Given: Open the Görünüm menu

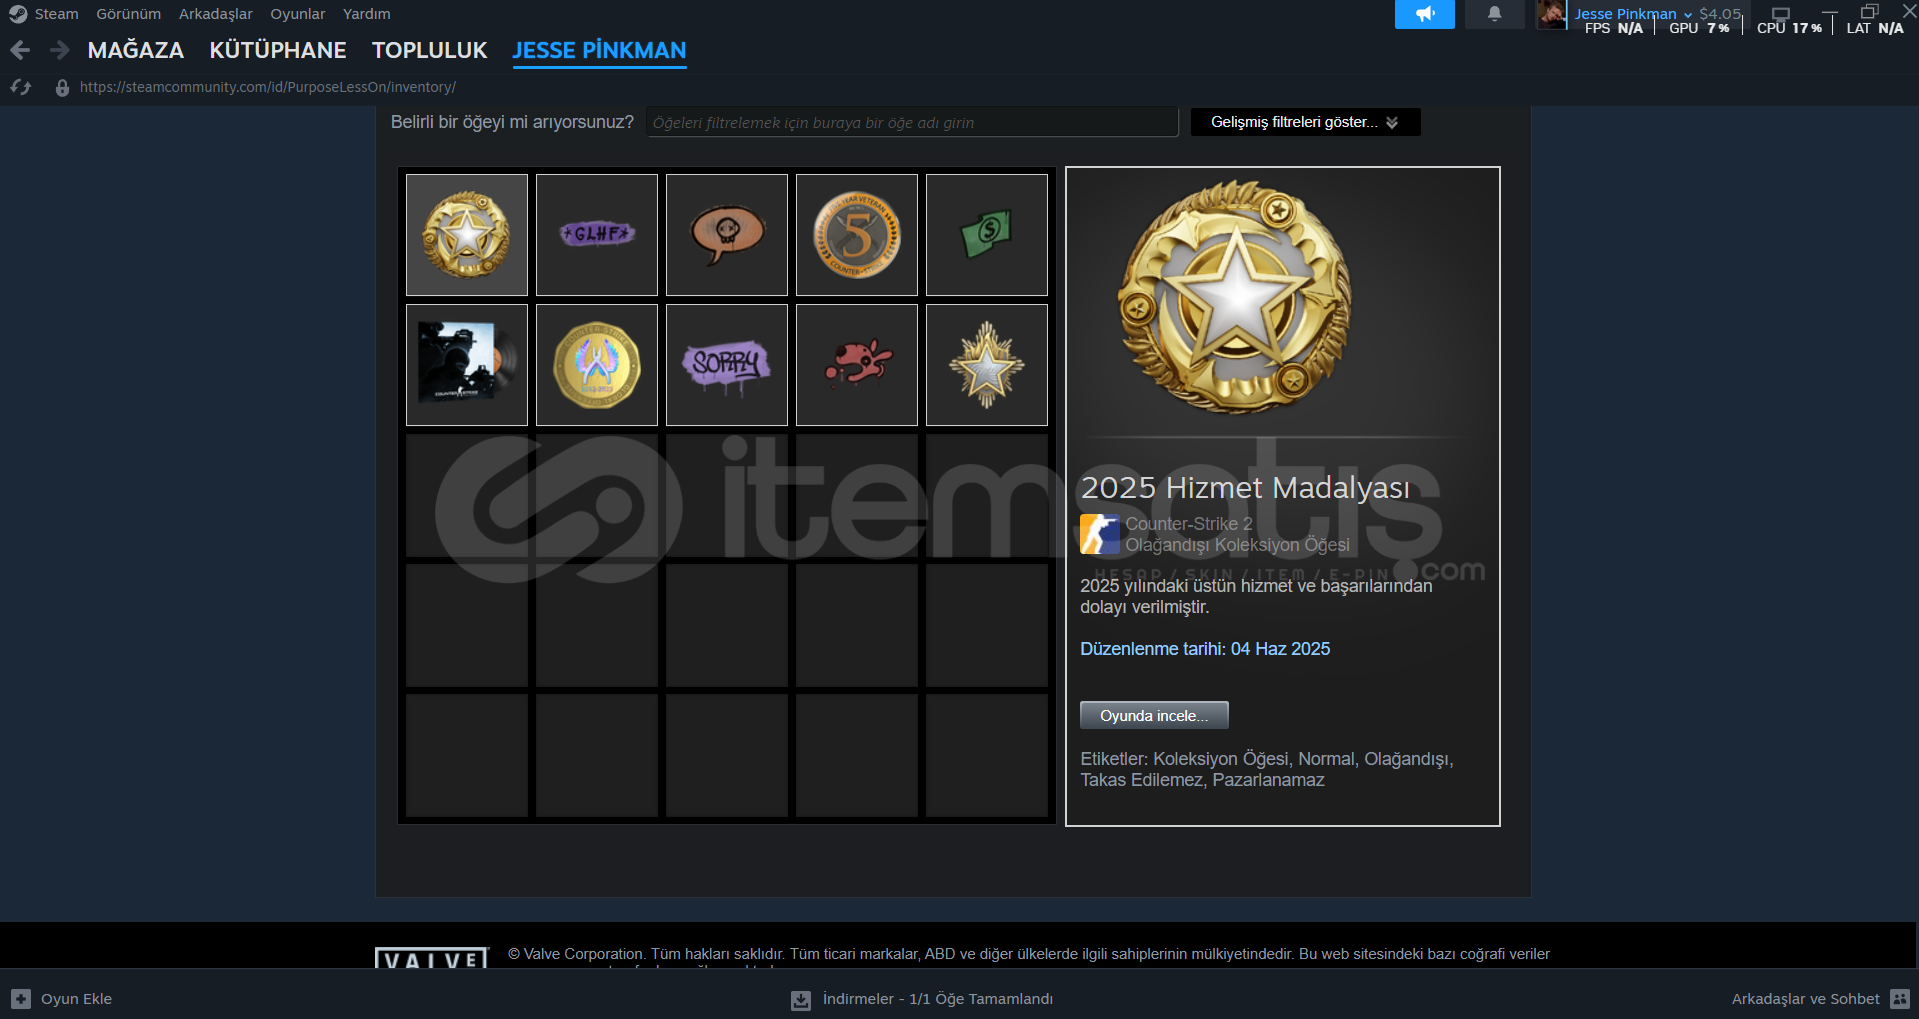Looking at the screenshot, I should pyautogui.click(x=128, y=14).
